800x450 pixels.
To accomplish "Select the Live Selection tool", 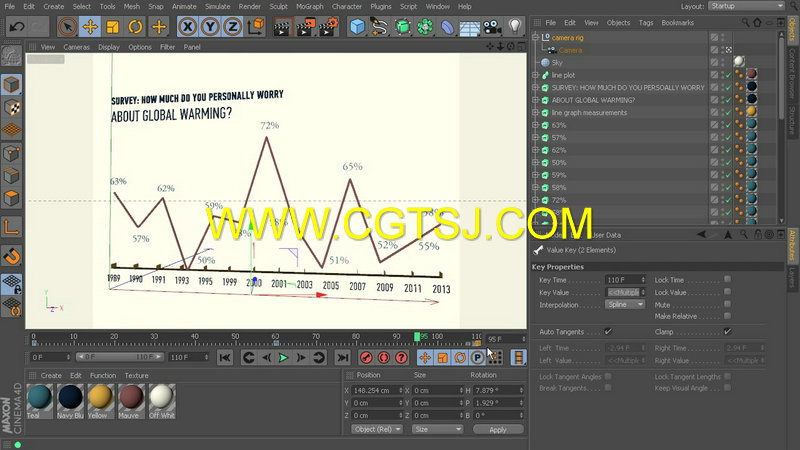I will (x=67, y=26).
